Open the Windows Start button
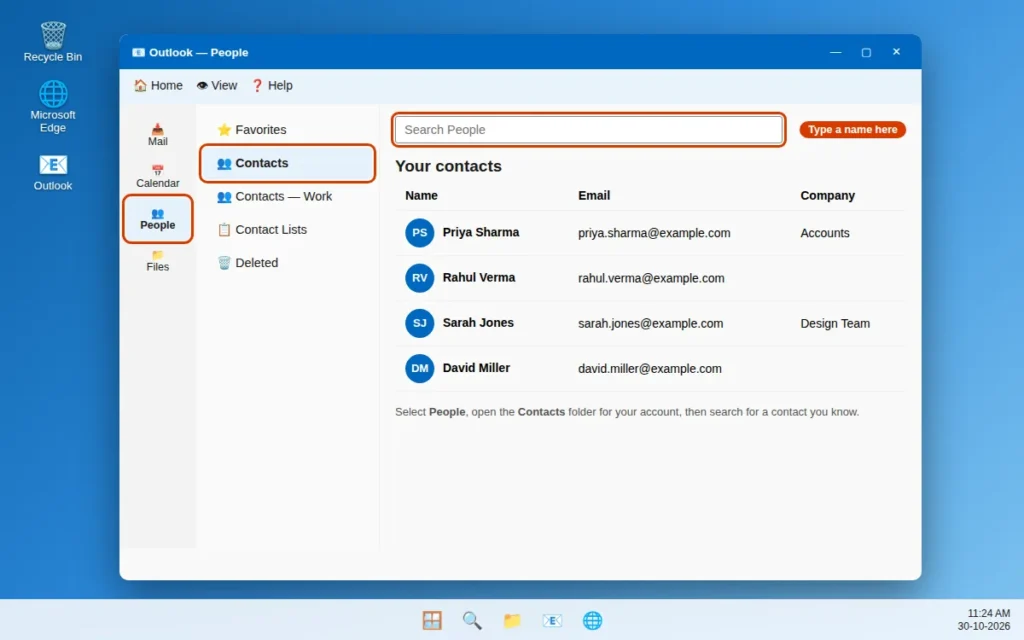1024x640 pixels. tap(432, 620)
